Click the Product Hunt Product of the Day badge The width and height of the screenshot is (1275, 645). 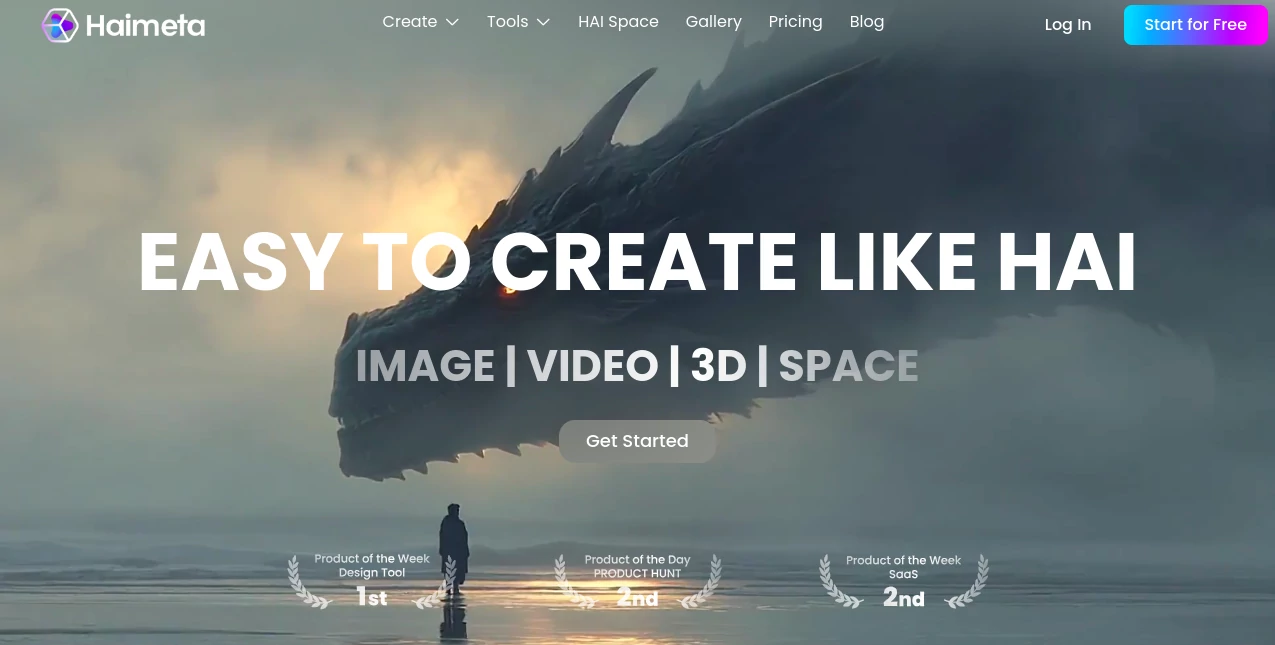[637, 580]
